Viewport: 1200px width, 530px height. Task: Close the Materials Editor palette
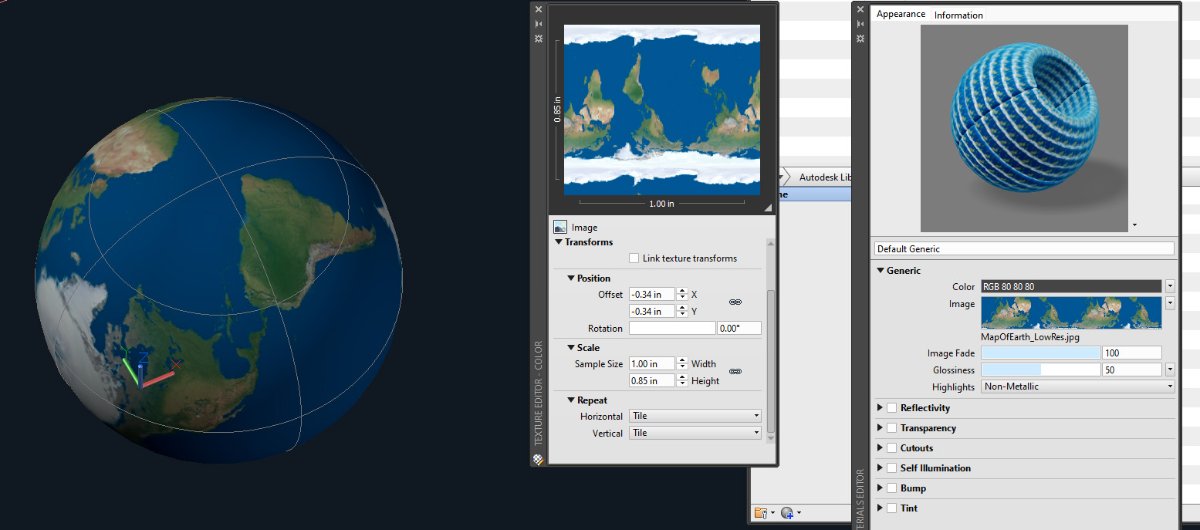coord(860,9)
